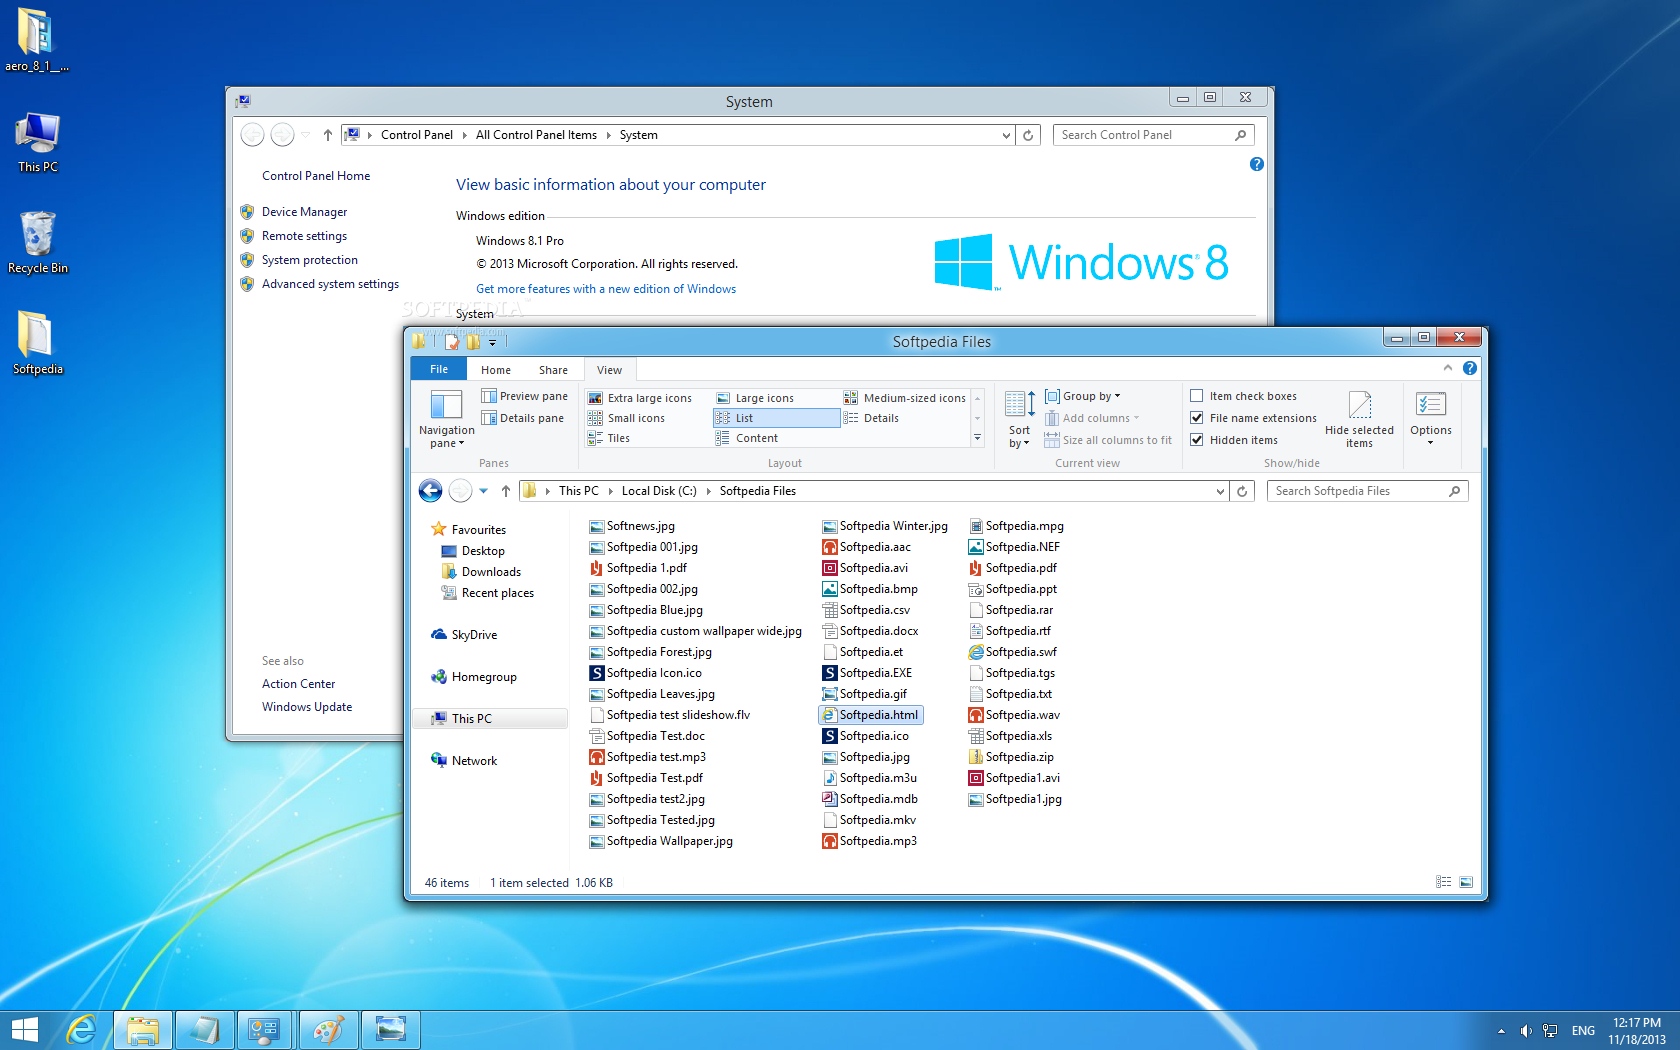Switch to the Share ribbon tab
This screenshot has height=1050, width=1680.
(553, 370)
